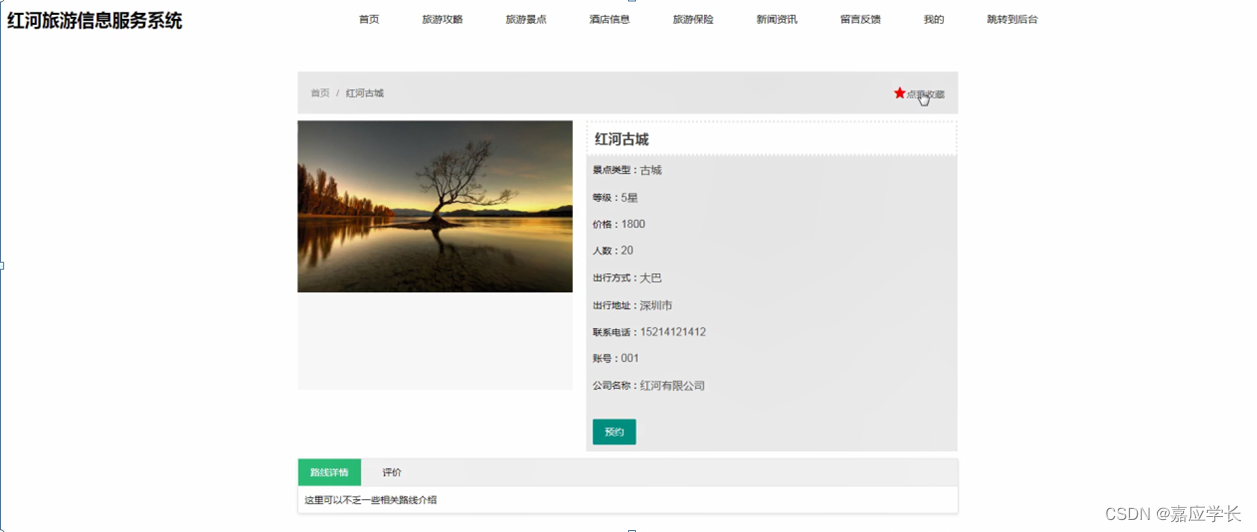Click 跳转到后台 link
Viewport: 1257px width, 532px height.
[x=1012, y=19]
